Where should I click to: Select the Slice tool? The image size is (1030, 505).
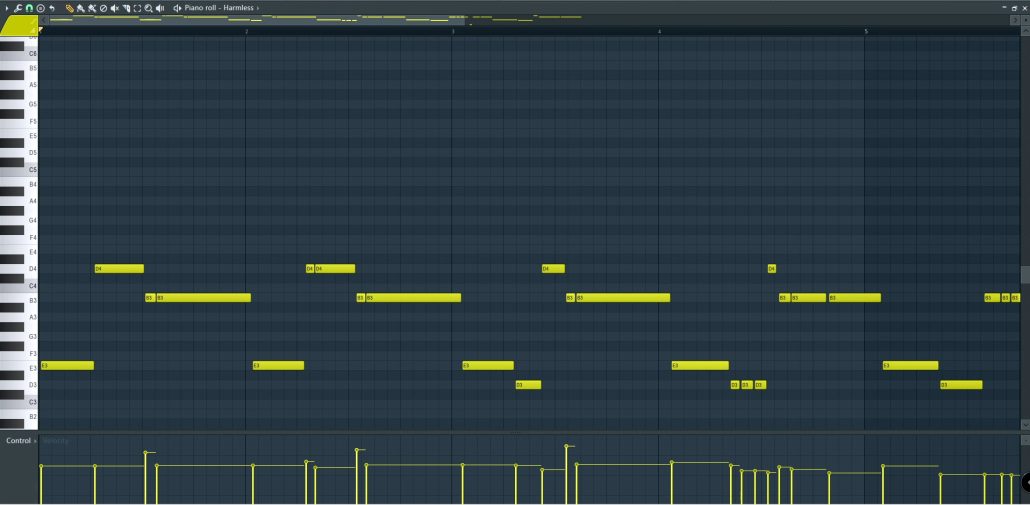point(126,8)
